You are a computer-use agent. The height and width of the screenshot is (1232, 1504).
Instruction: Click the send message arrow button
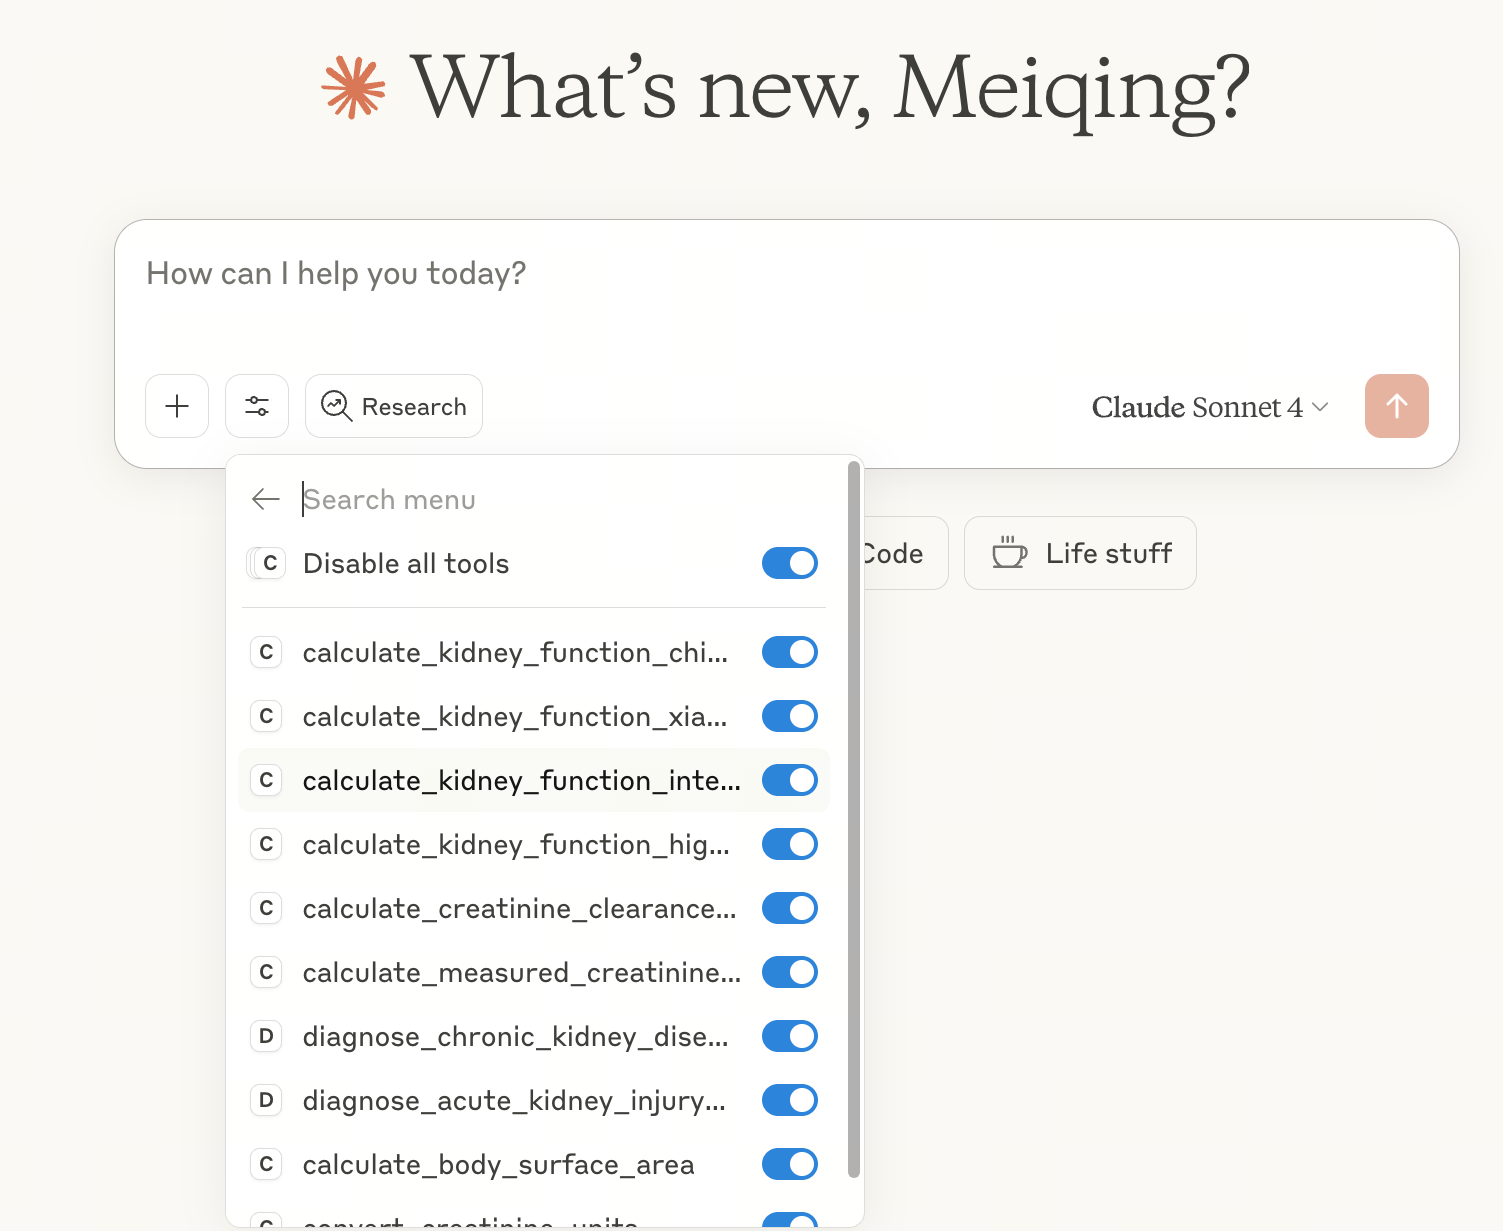coord(1397,406)
